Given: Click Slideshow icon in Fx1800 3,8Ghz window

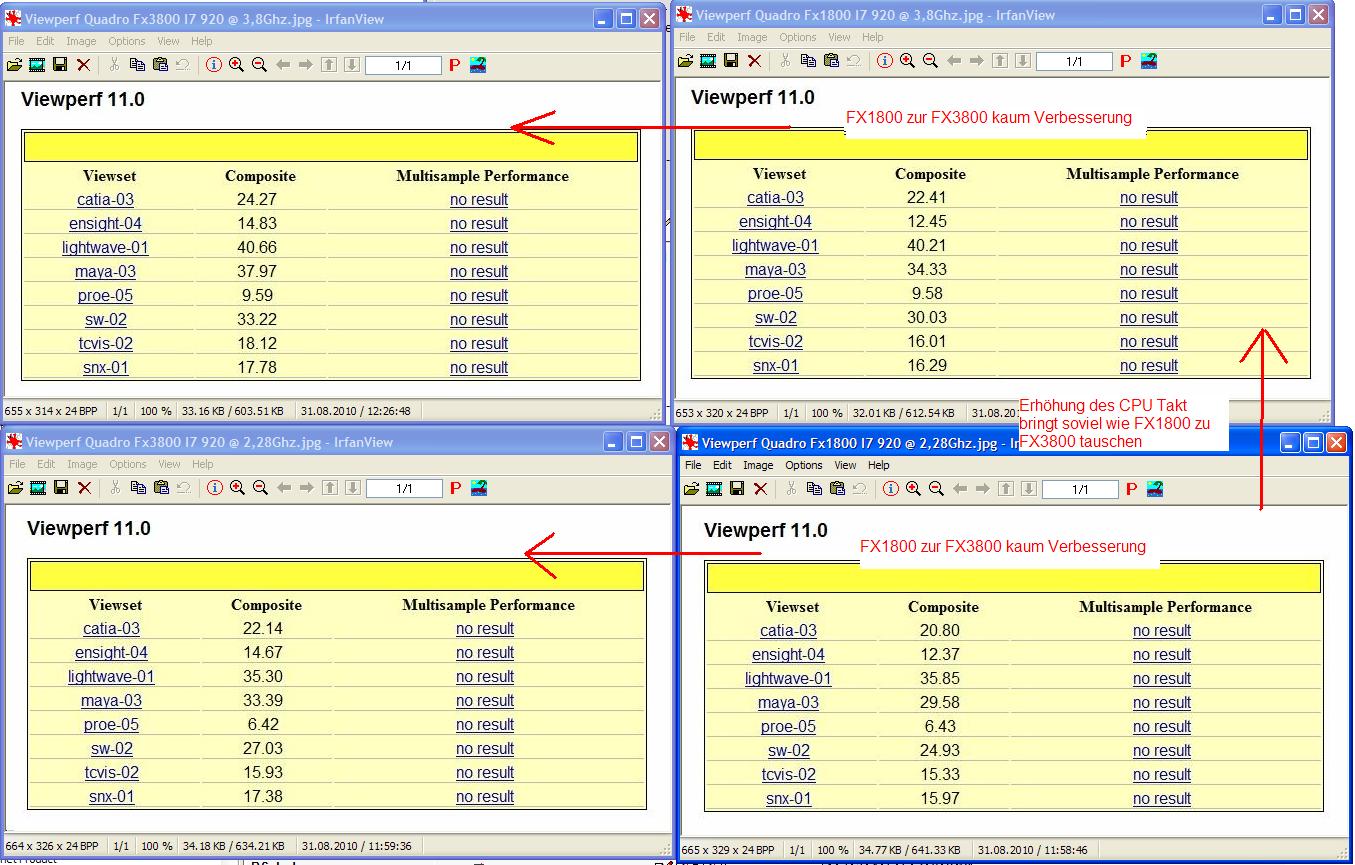Looking at the screenshot, I should (x=708, y=61).
